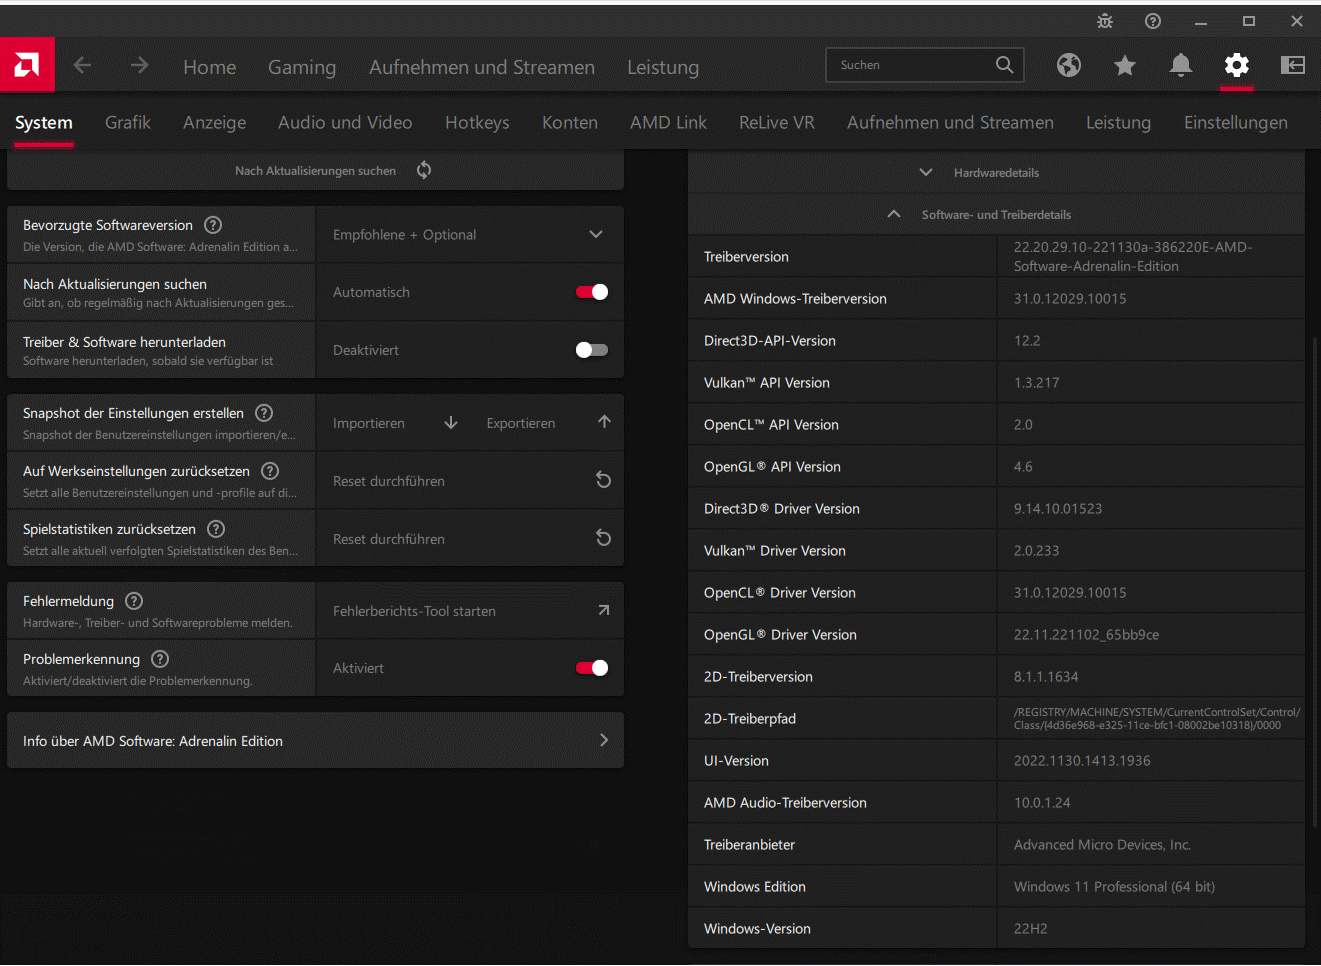1321x966 pixels.
Task: Click Exportieren button
Action: click(x=521, y=423)
